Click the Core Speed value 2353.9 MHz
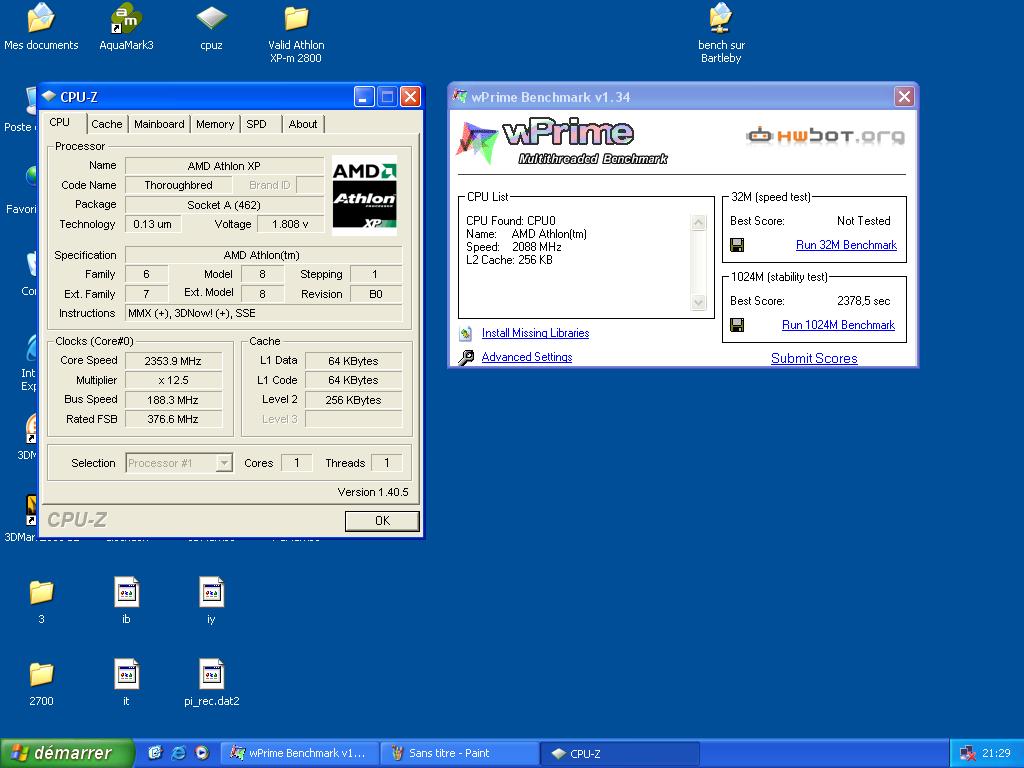The image size is (1024, 768). pyautogui.click(x=173, y=361)
